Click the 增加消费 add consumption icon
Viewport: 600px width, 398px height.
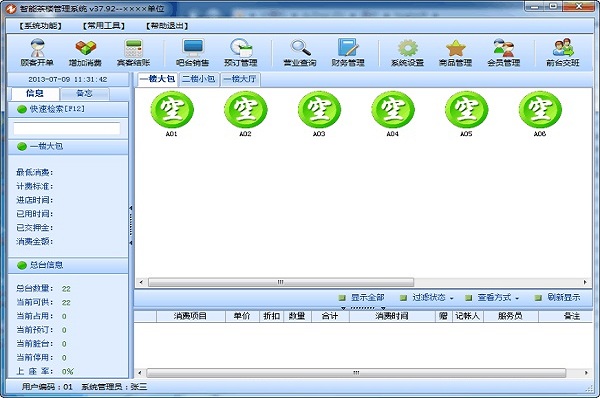(85, 52)
